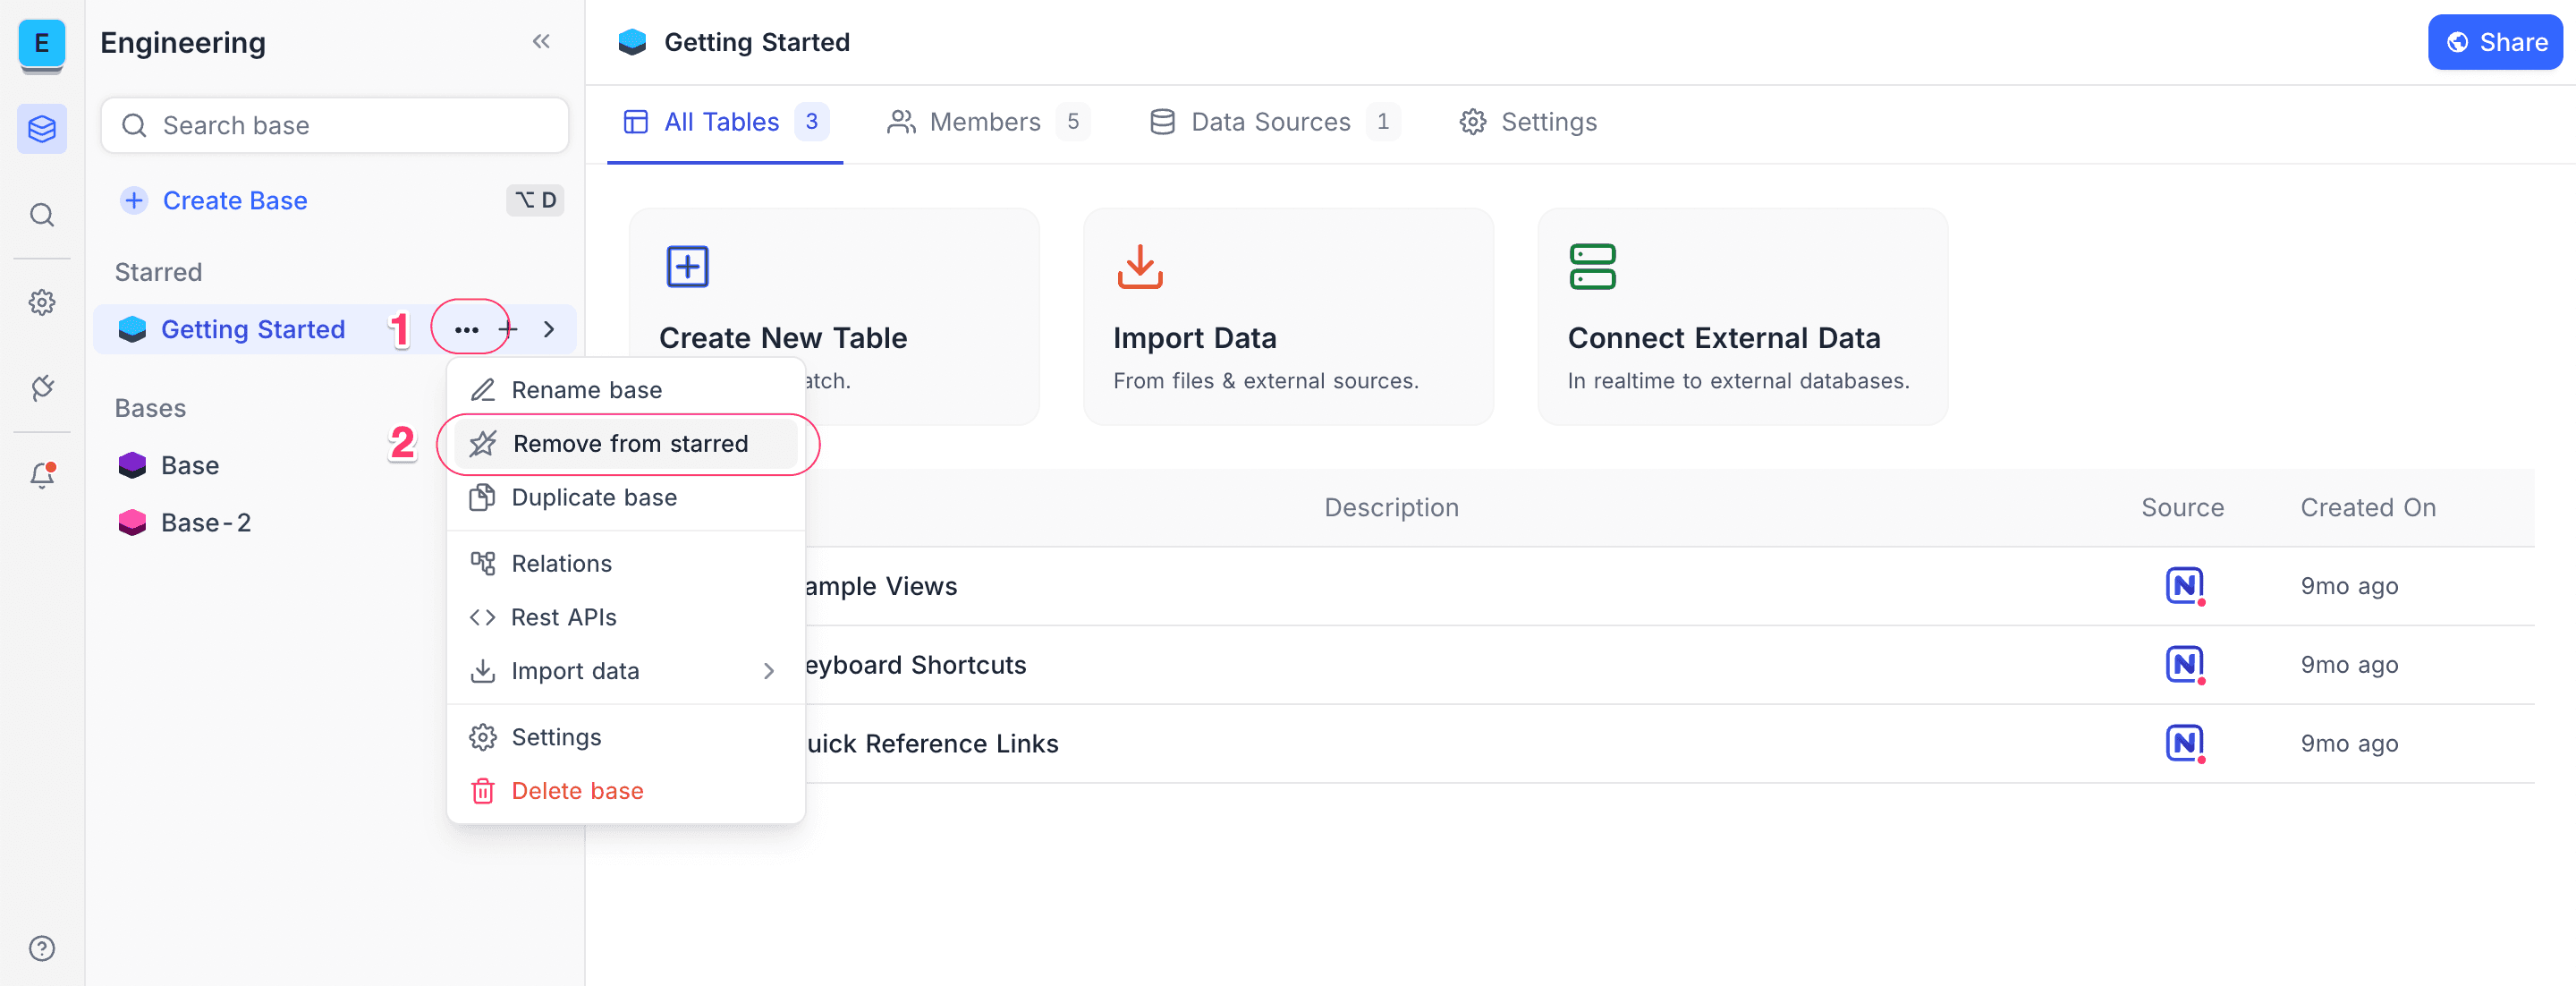2576x986 pixels.
Task: Choose Rename base from context menu
Action: click(586, 390)
